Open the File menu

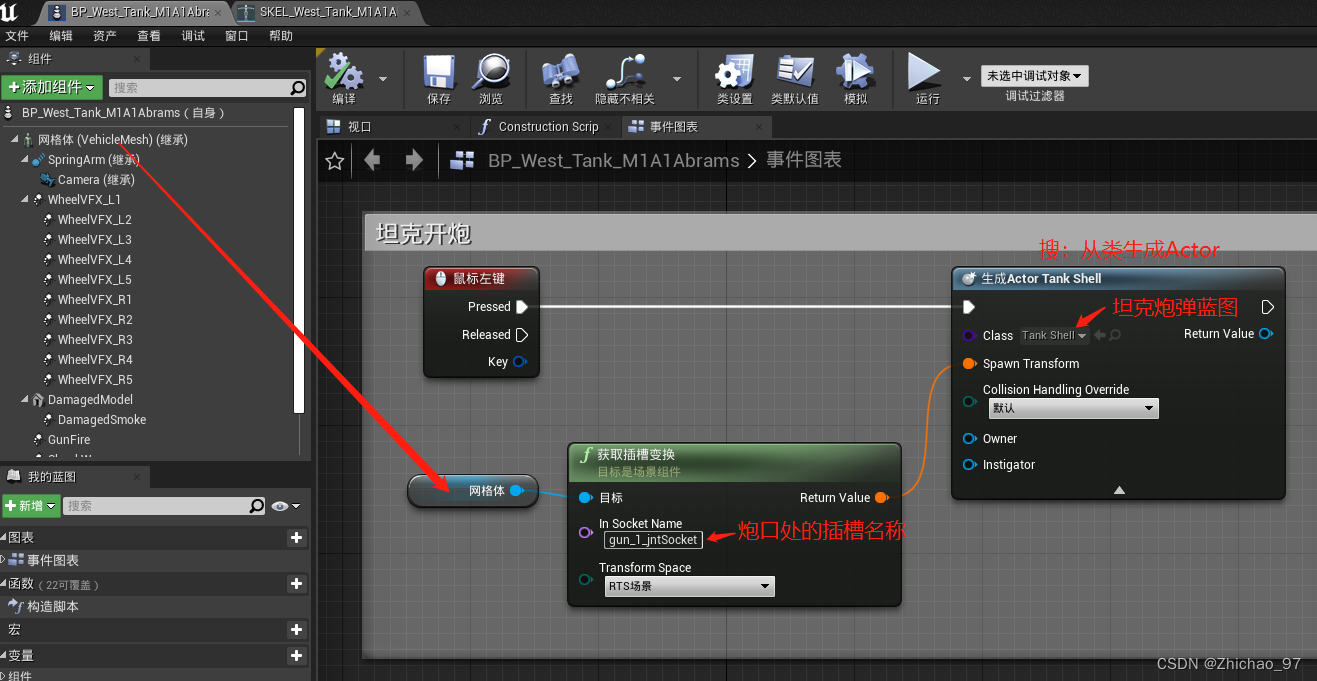click(x=17, y=36)
